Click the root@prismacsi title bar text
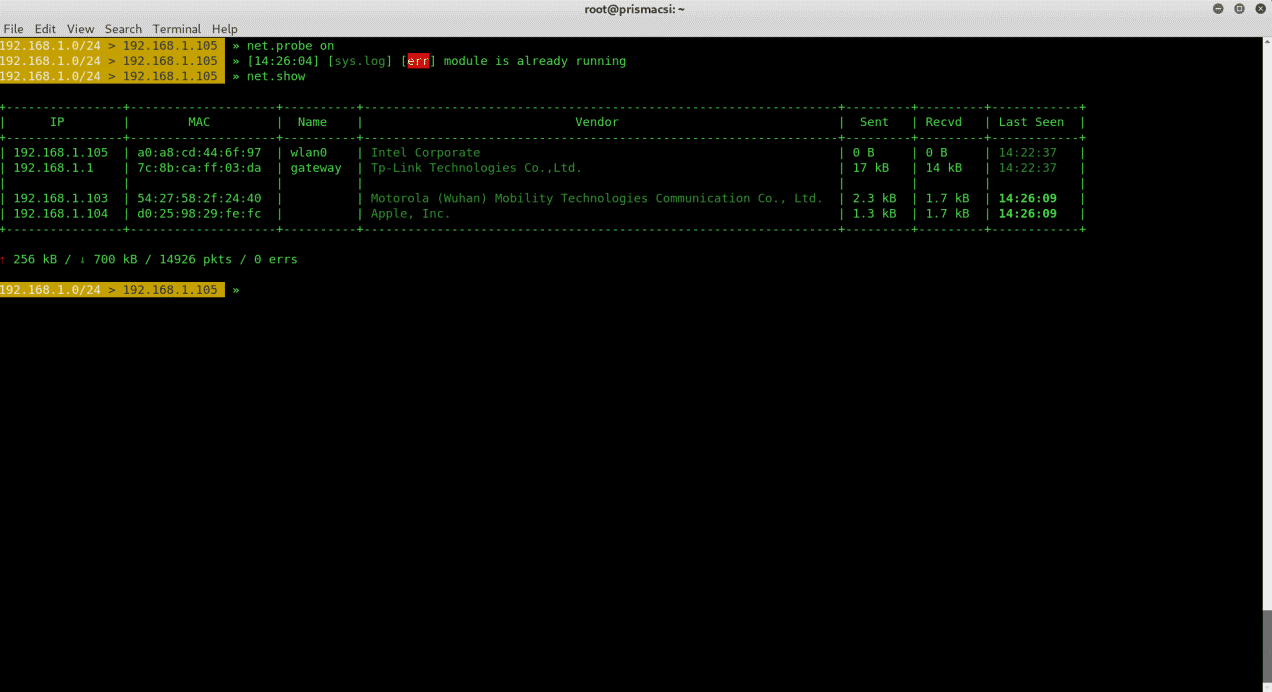The image size is (1272, 692). click(x=635, y=8)
